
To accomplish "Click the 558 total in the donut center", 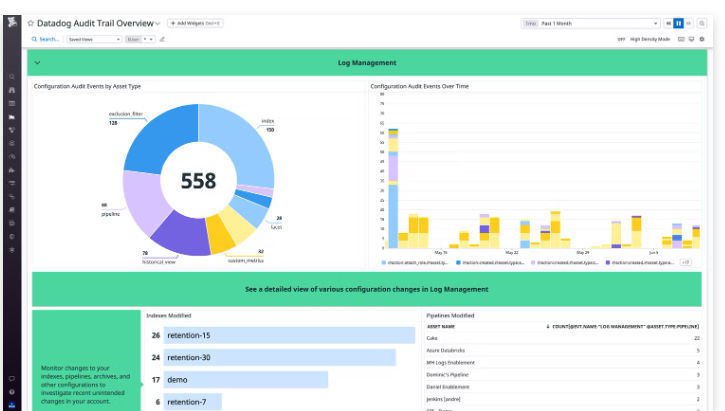I will coord(198,181).
